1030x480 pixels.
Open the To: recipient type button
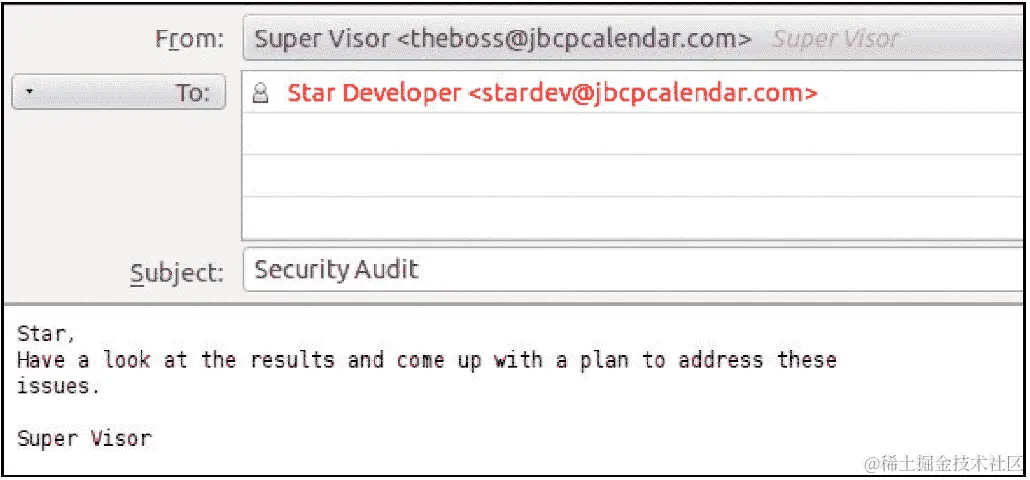click(x=119, y=93)
